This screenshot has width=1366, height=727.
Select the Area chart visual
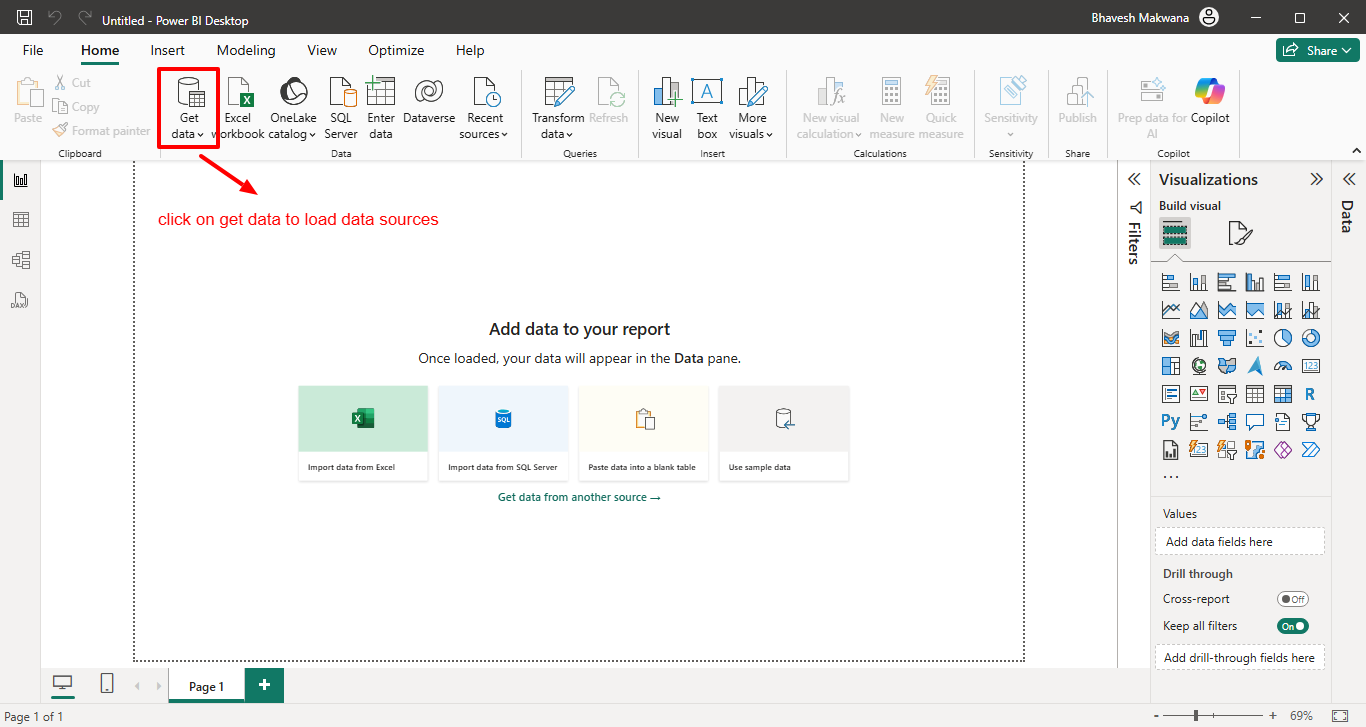point(1198,310)
